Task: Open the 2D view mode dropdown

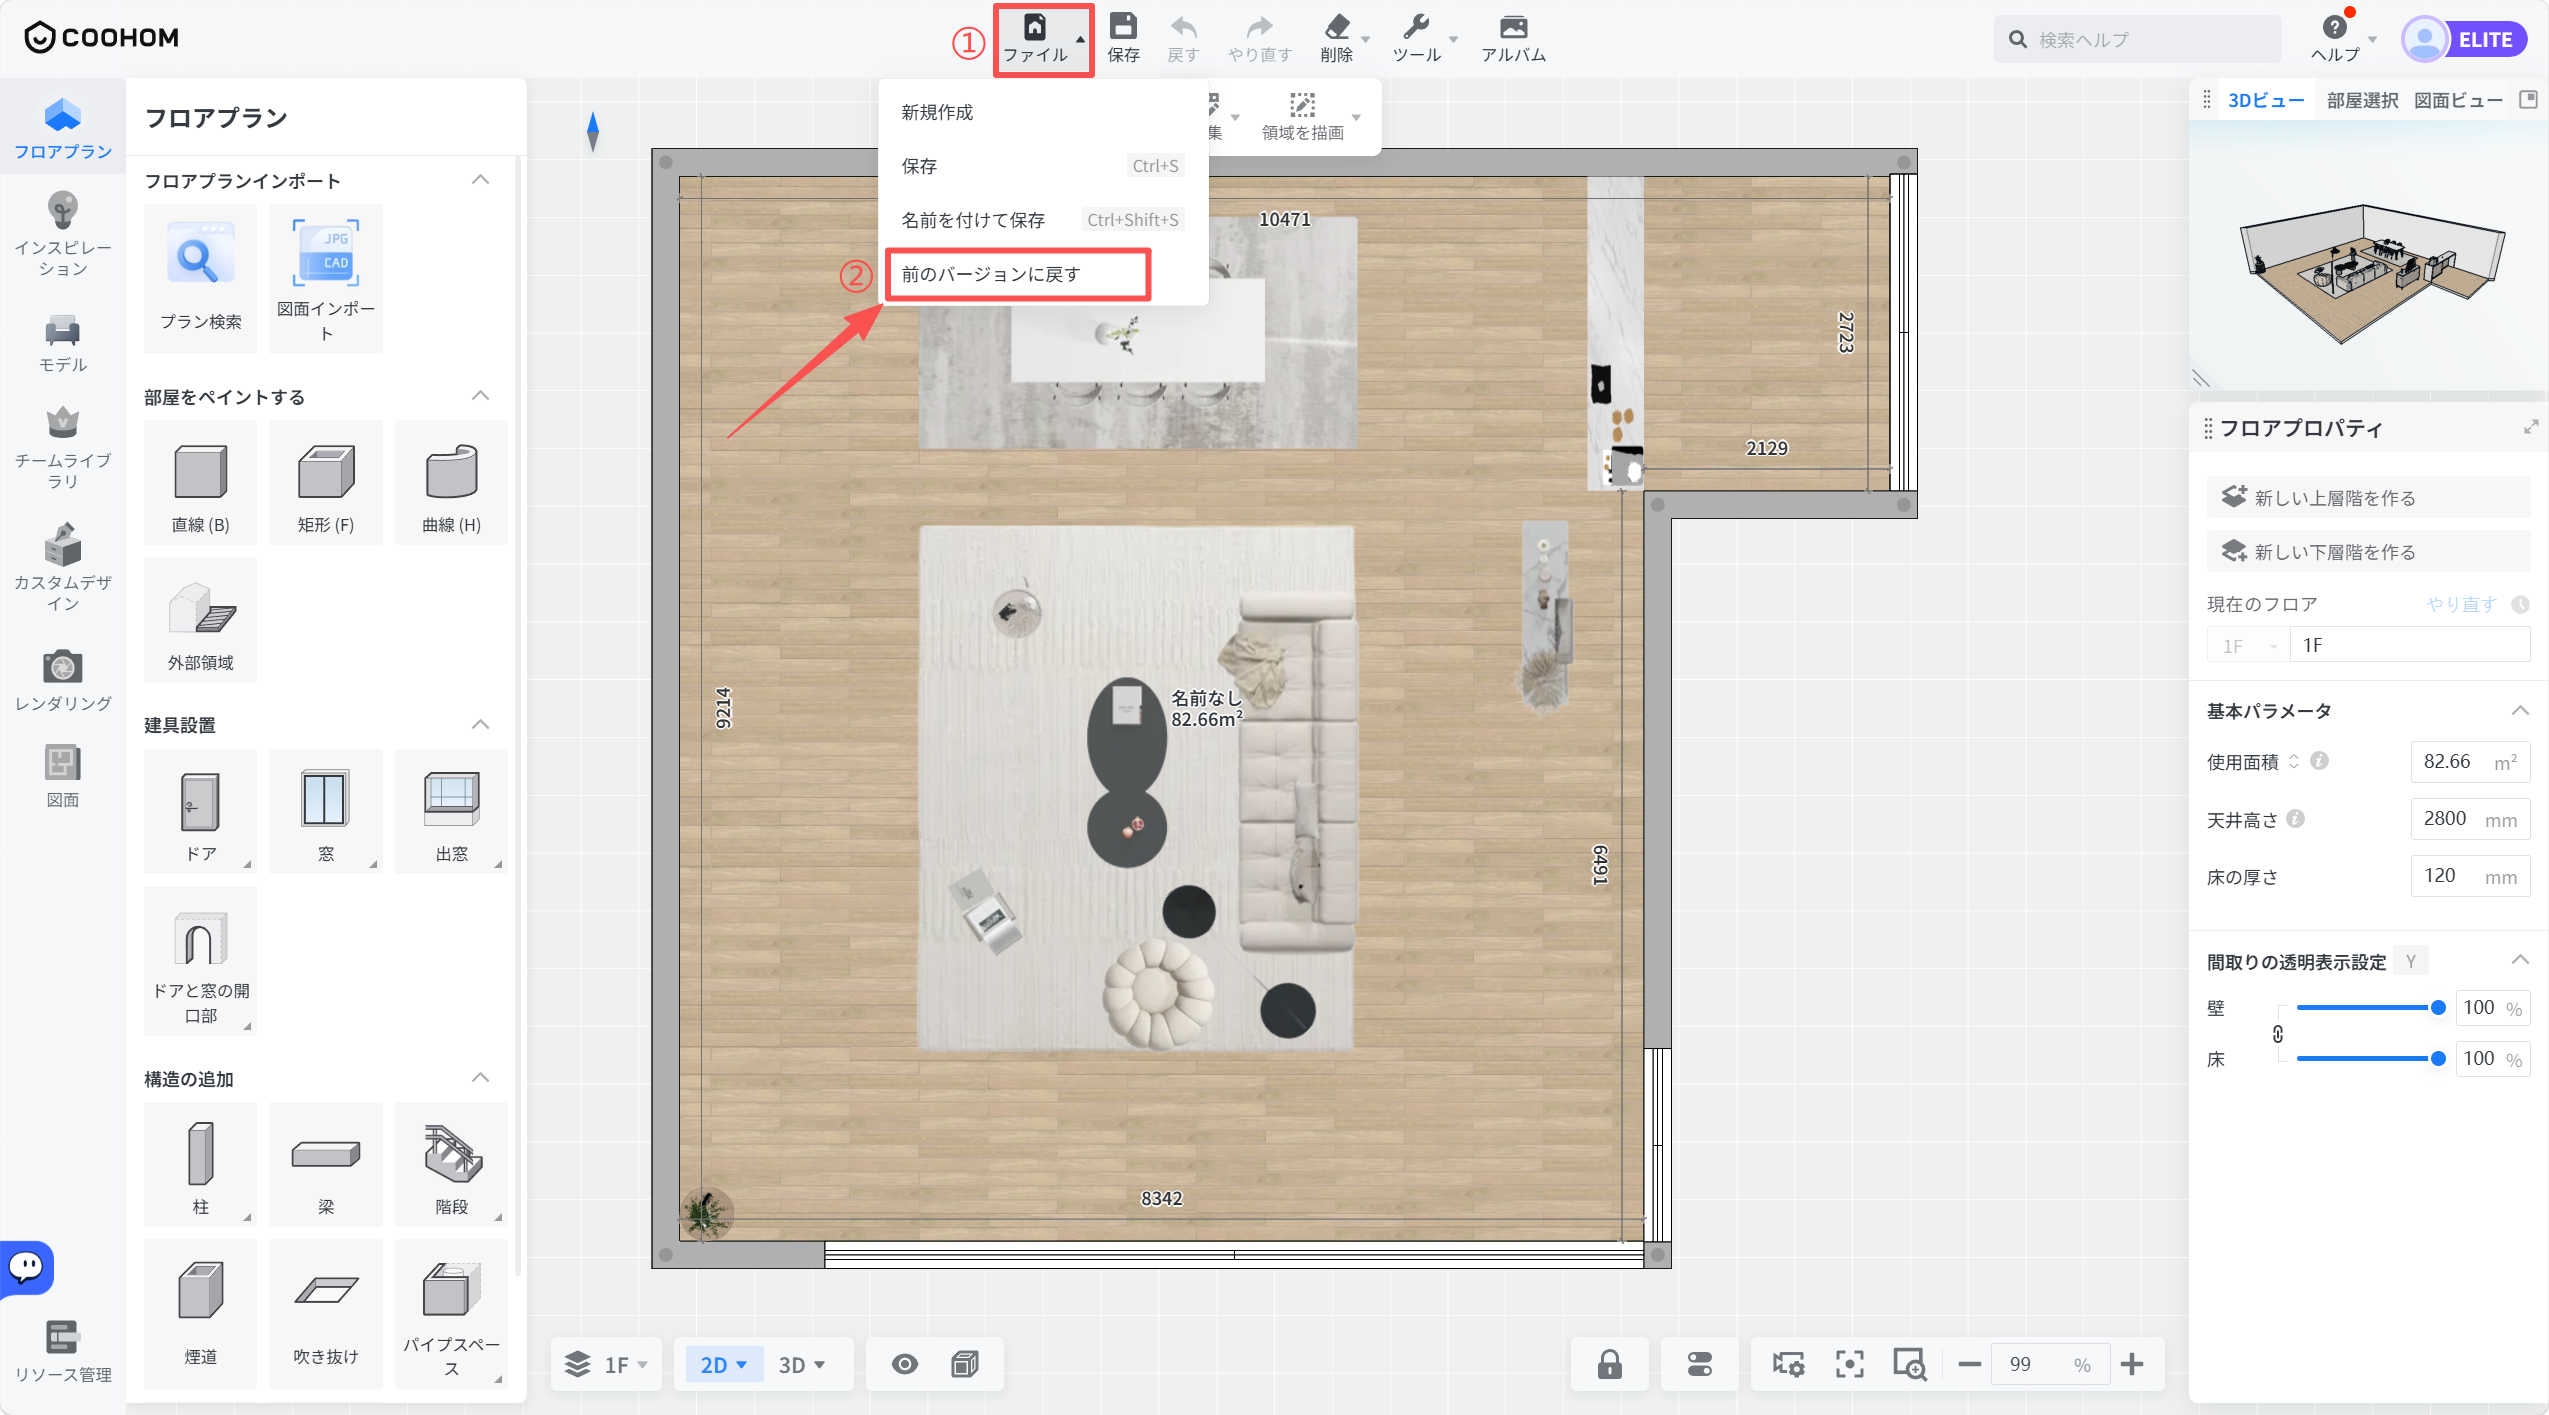Action: tap(723, 1364)
